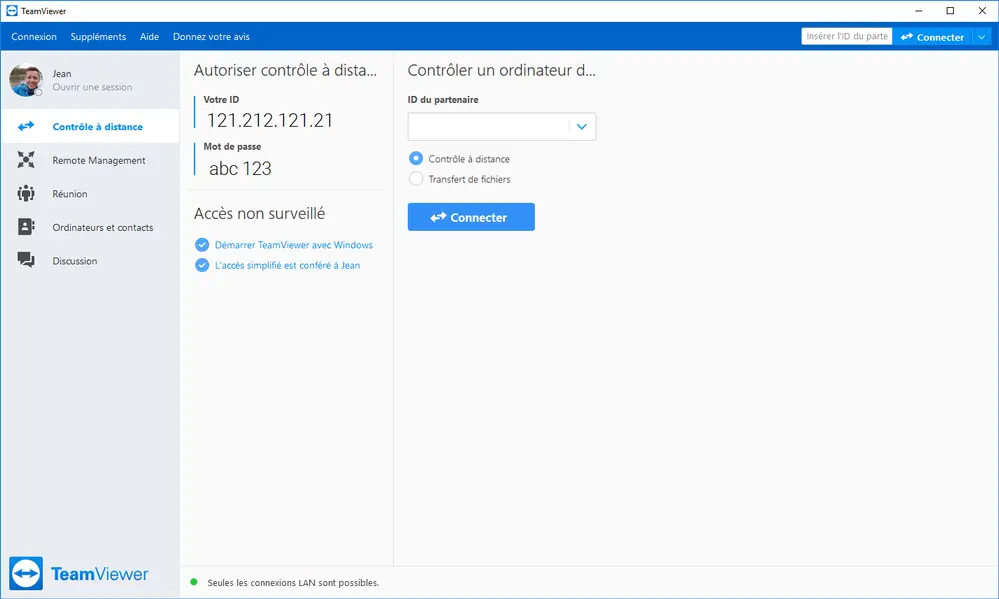Click L'accès simplifié est conféré à Jean link
999x599 pixels.
point(287,265)
